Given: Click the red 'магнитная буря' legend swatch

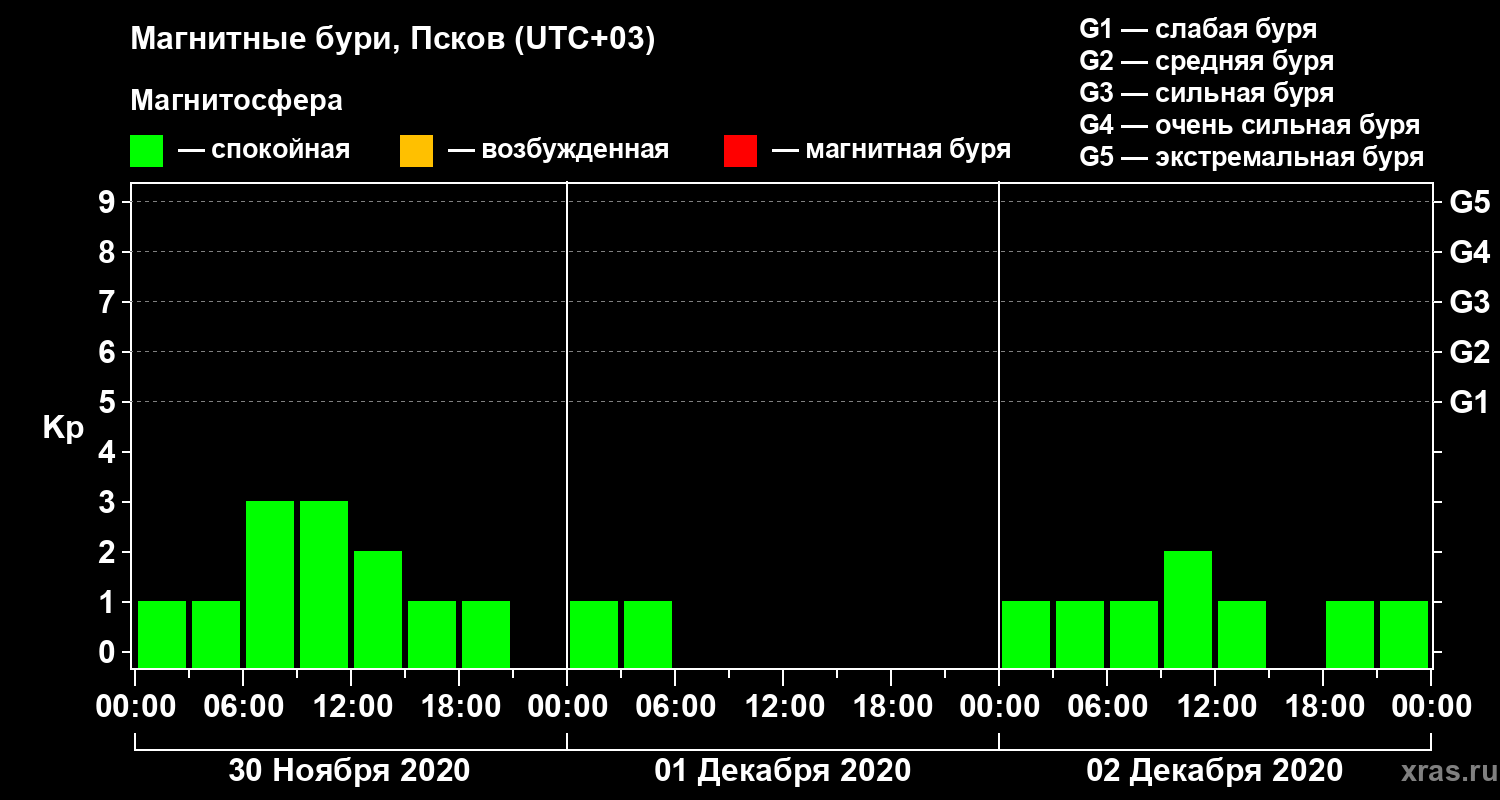Looking at the screenshot, I should click(x=740, y=151).
